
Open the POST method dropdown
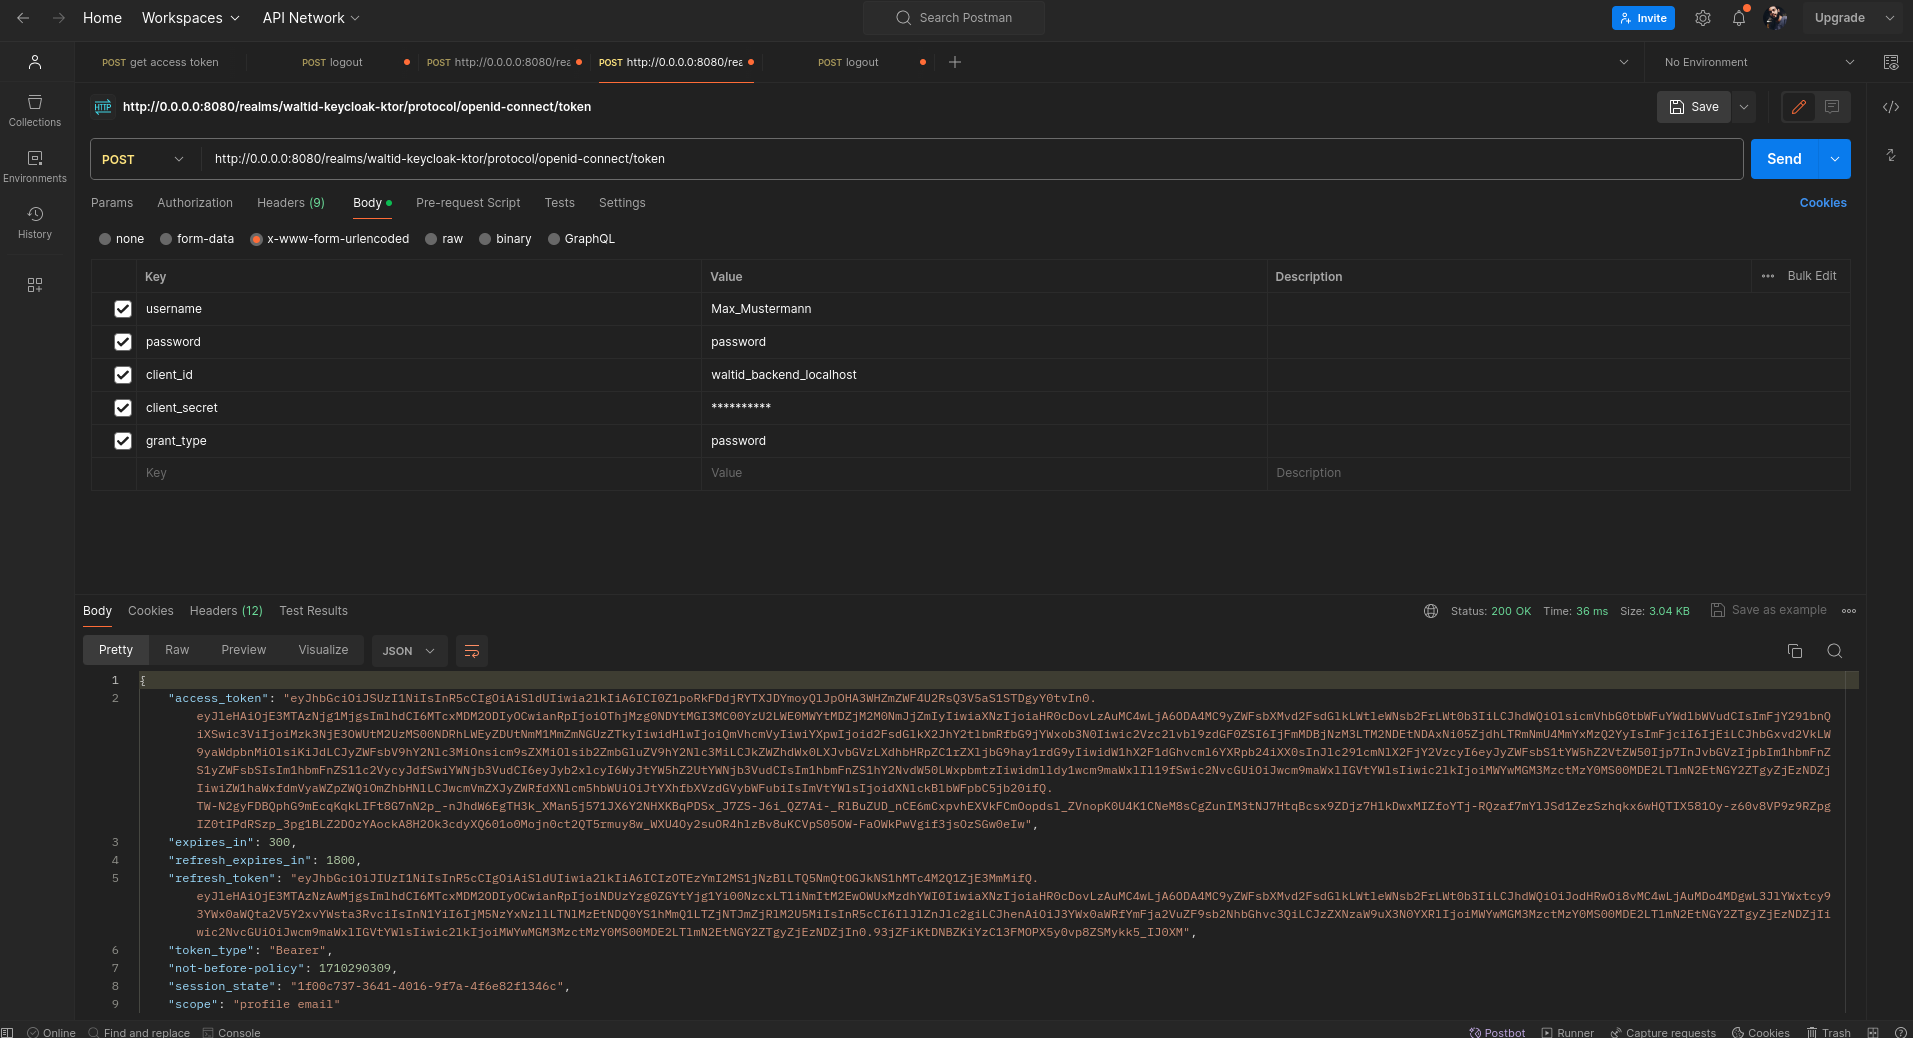[x=143, y=159]
